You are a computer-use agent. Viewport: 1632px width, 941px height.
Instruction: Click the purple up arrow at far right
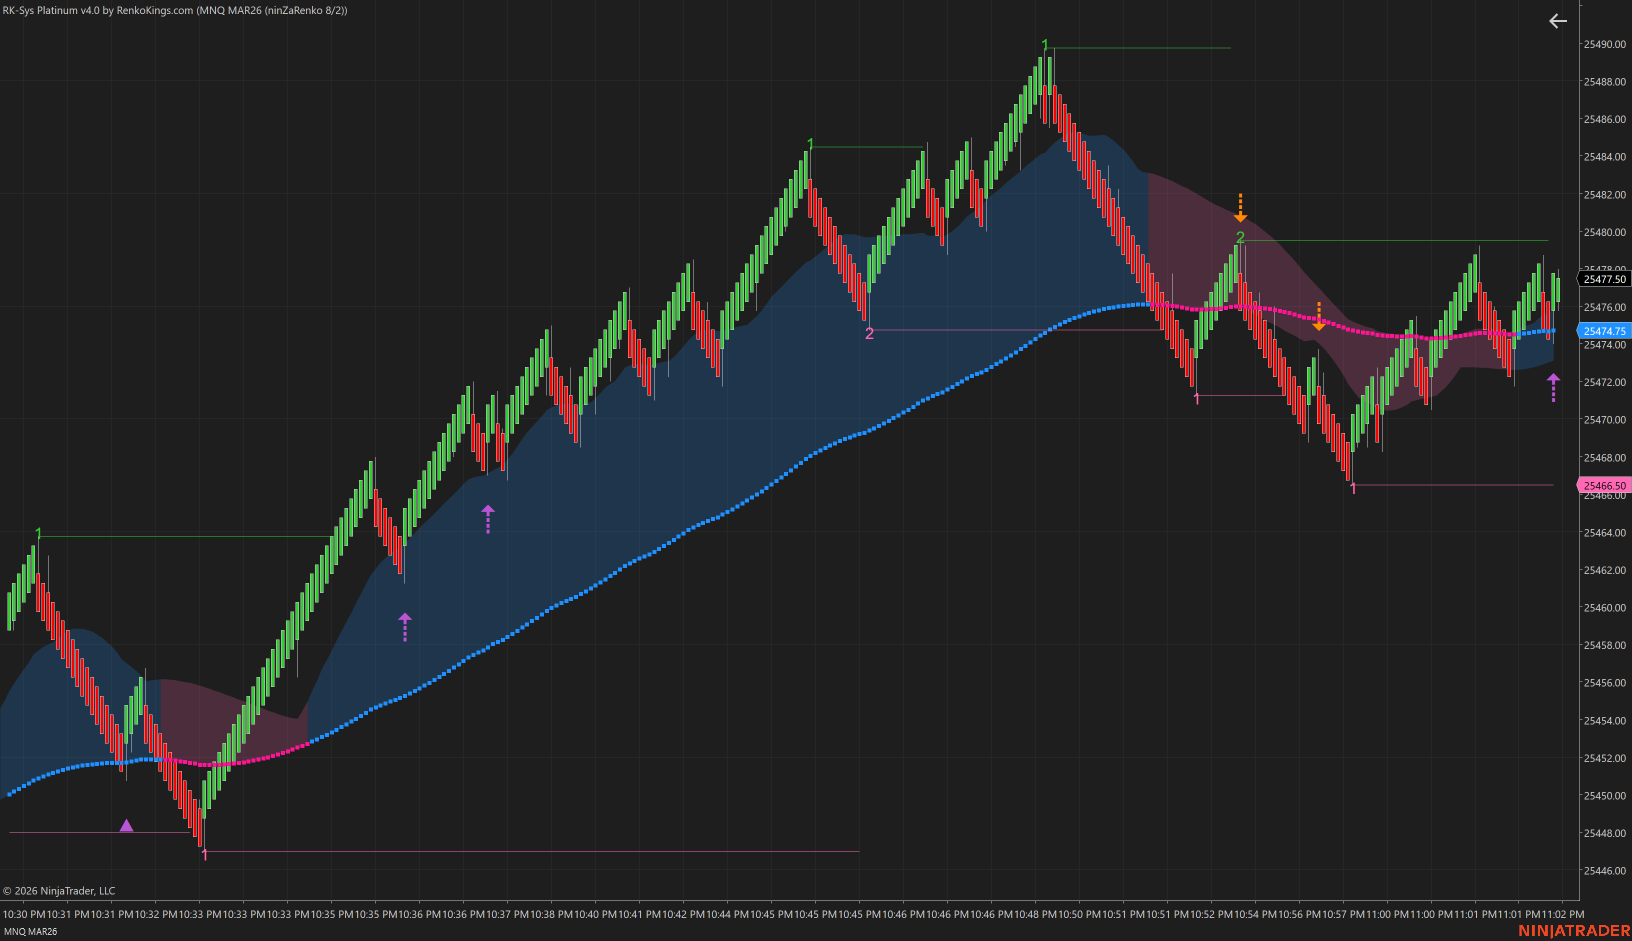[1553, 387]
